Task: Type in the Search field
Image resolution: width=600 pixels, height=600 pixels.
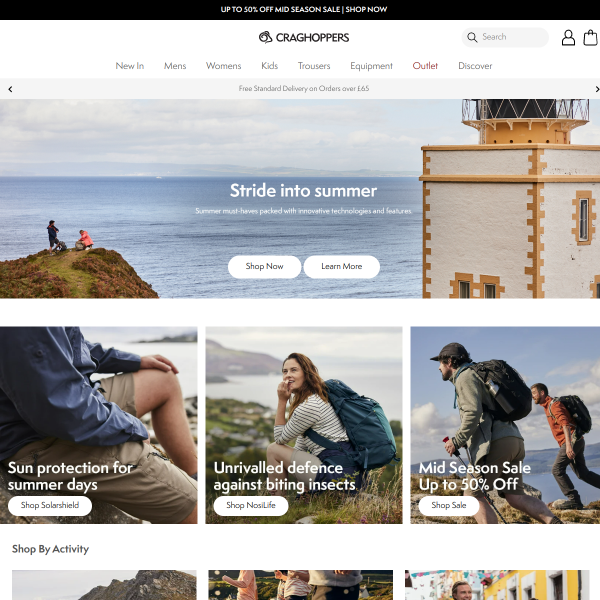Action: [512, 37]
